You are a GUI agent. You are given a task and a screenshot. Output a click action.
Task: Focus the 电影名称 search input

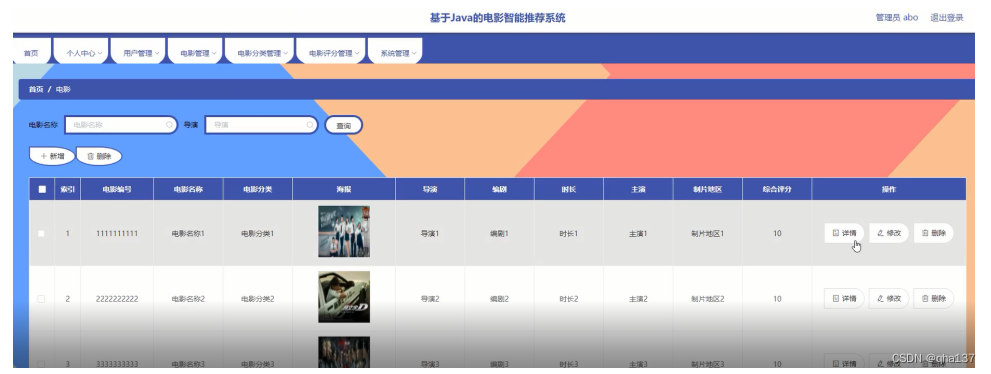tap(120, 125)
